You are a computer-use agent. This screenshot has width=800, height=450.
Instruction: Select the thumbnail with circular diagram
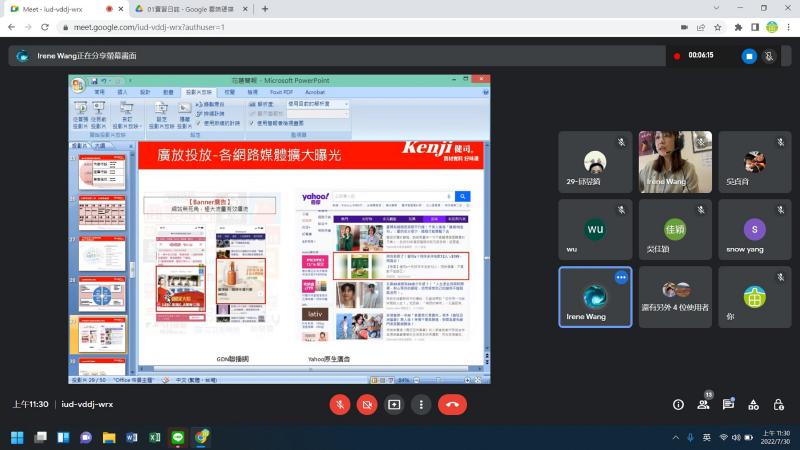[x=102, y=294]
